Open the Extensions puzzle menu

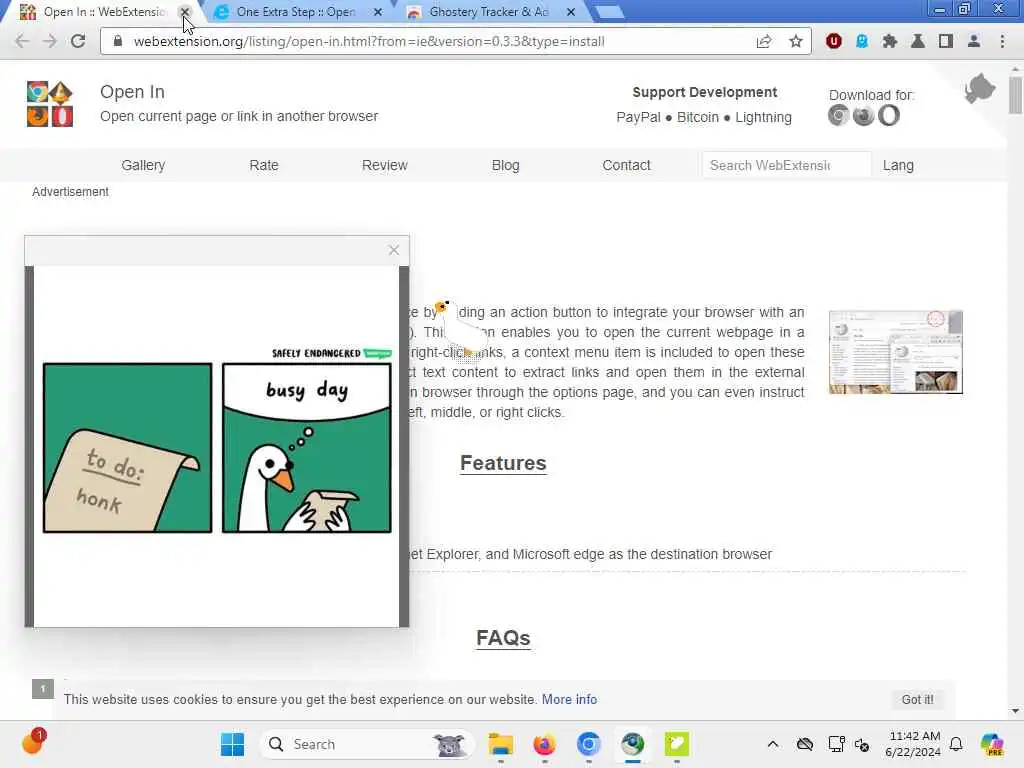(x=889, y=41)
